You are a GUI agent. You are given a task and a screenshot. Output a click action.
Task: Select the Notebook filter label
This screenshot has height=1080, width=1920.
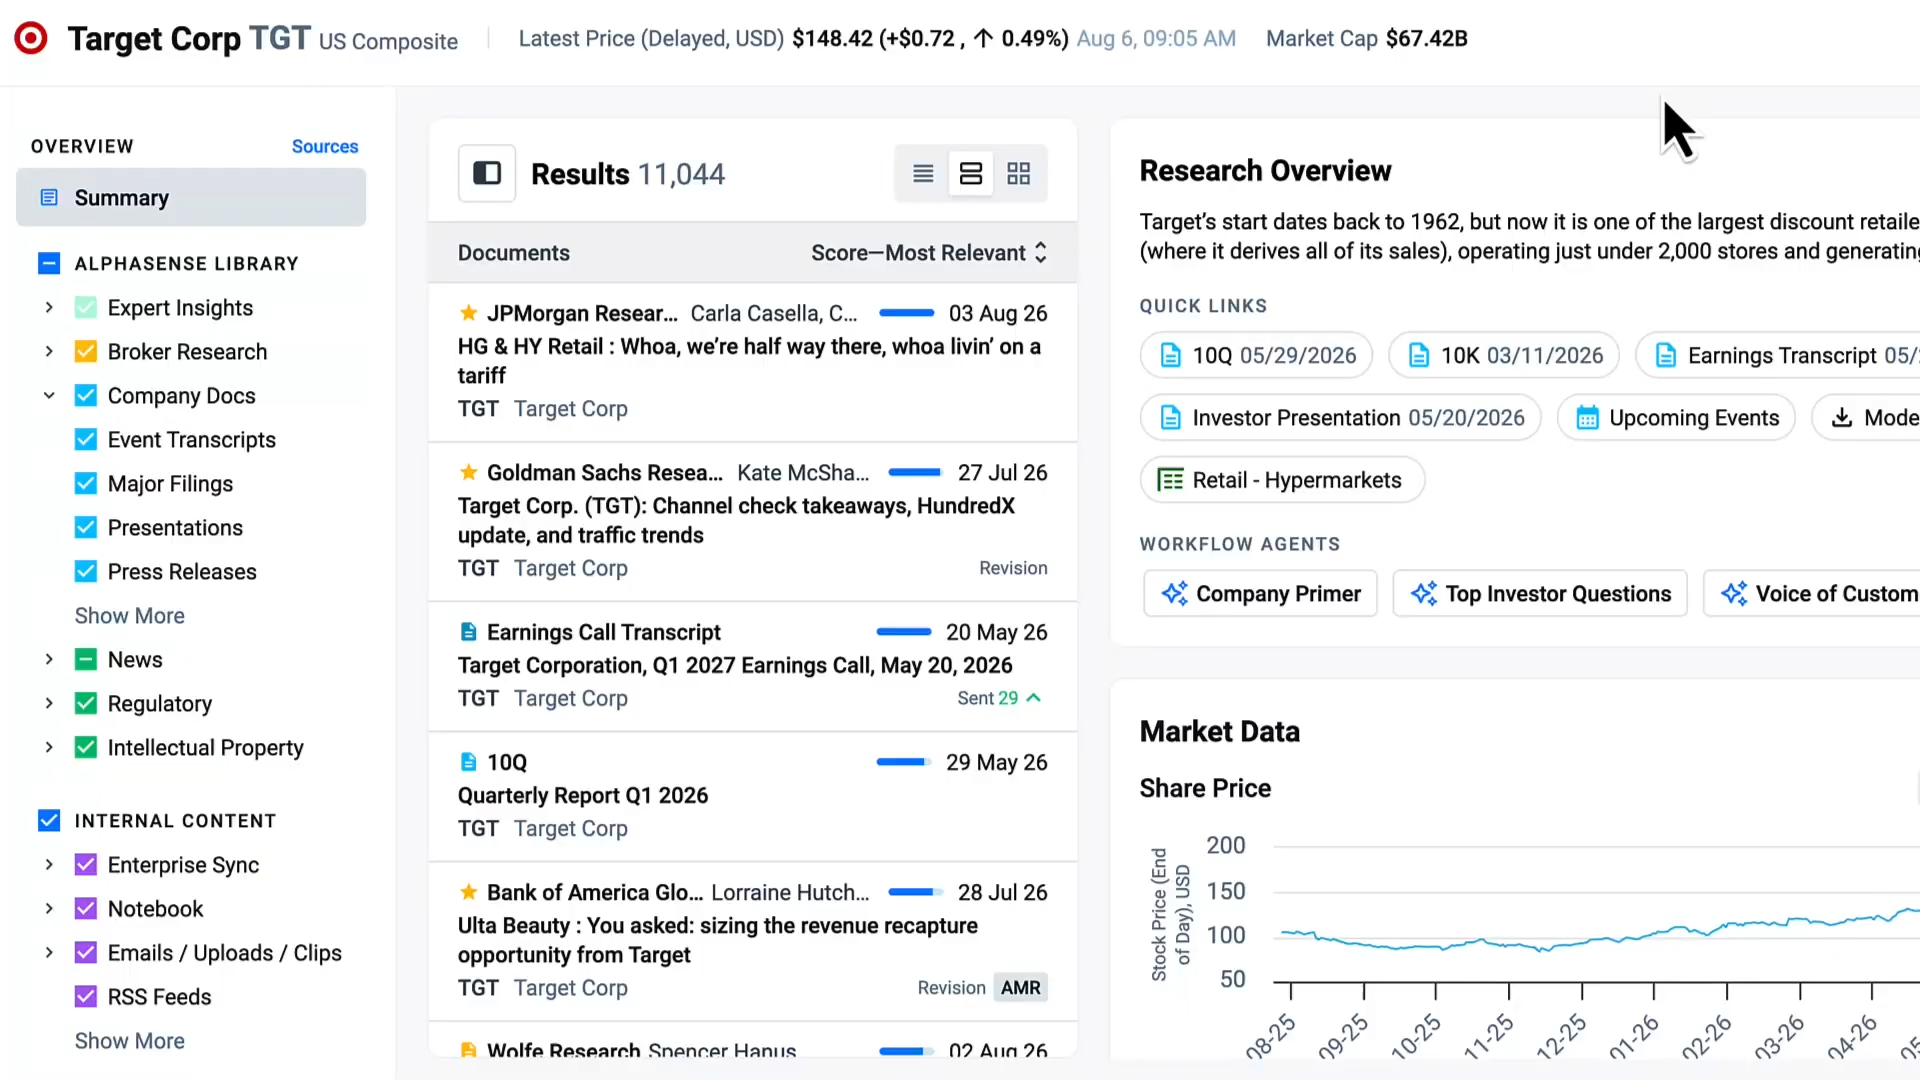pos(155,908)
